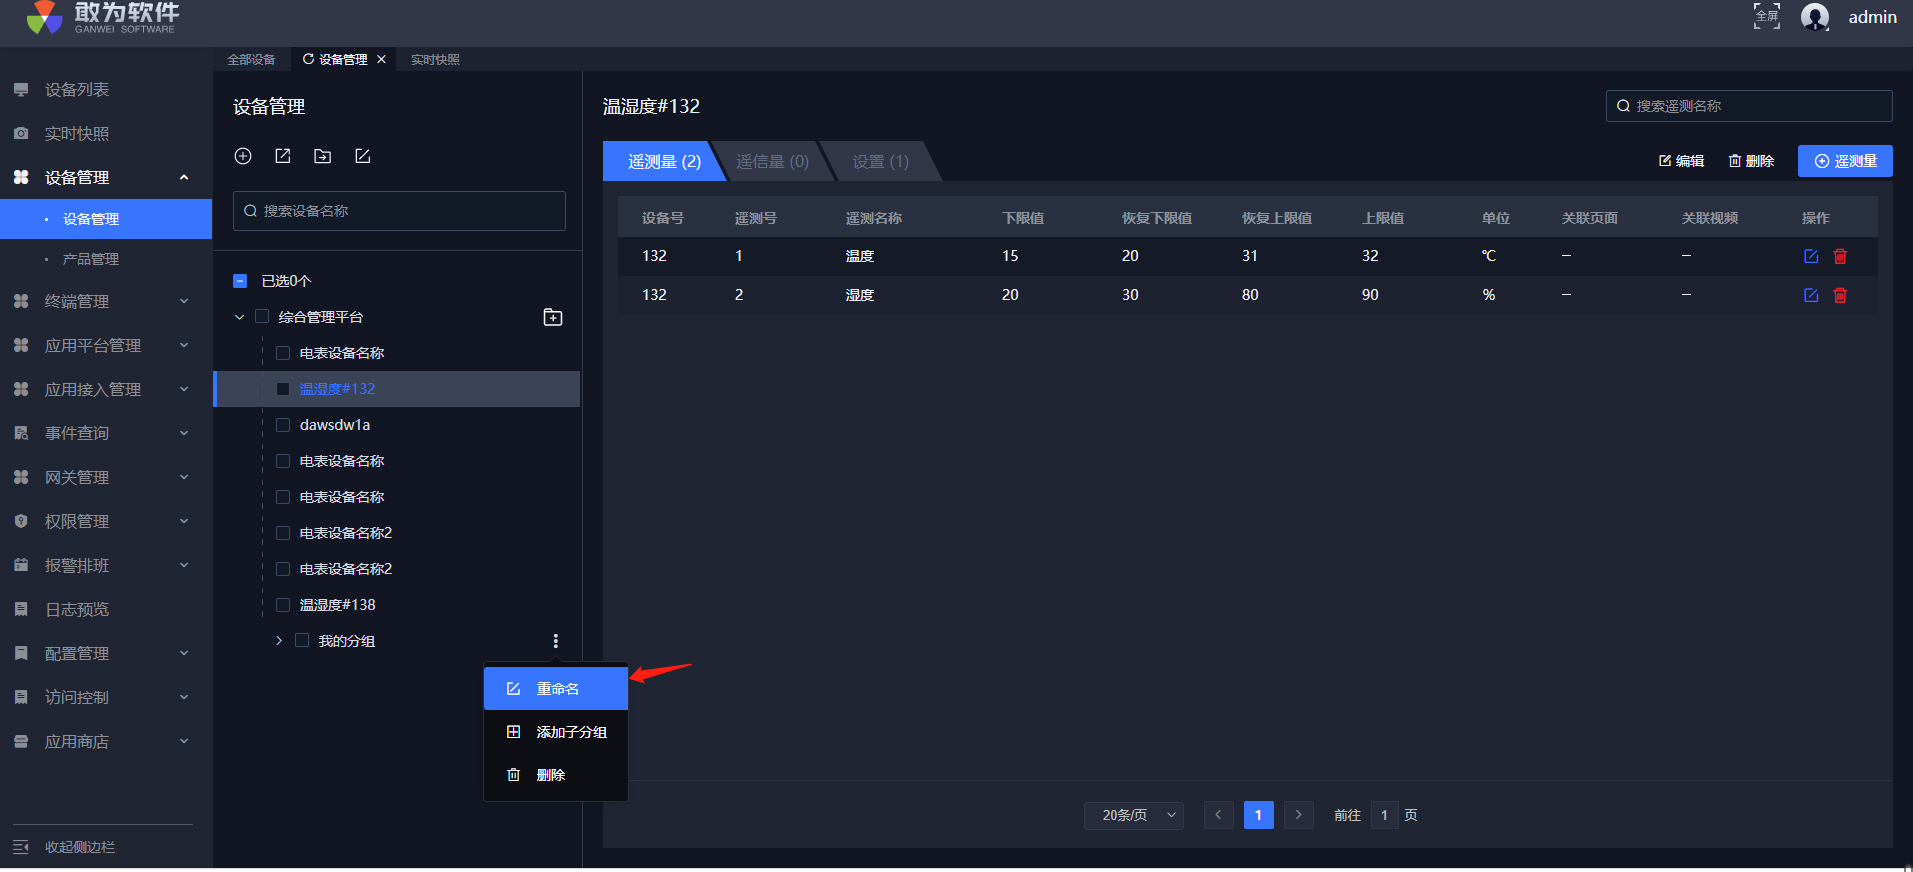The height and width of the screenshot is (872, 1913).
Task: Click the GANWEI software logo
Action: [102, 17]
